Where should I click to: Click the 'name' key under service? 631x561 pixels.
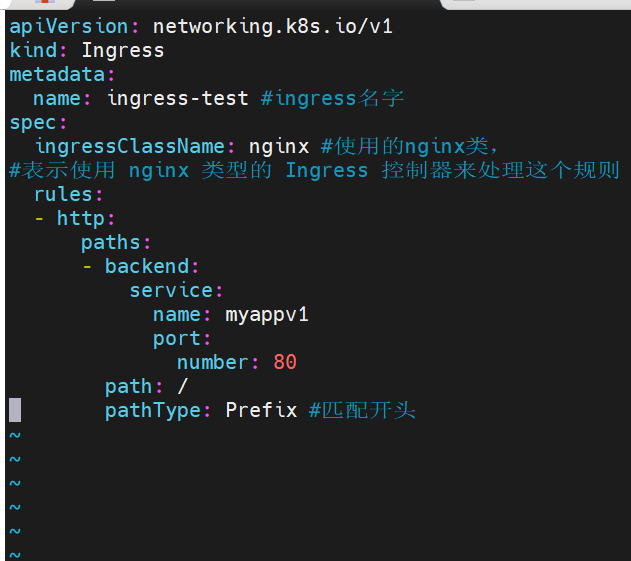pos(176,315)
